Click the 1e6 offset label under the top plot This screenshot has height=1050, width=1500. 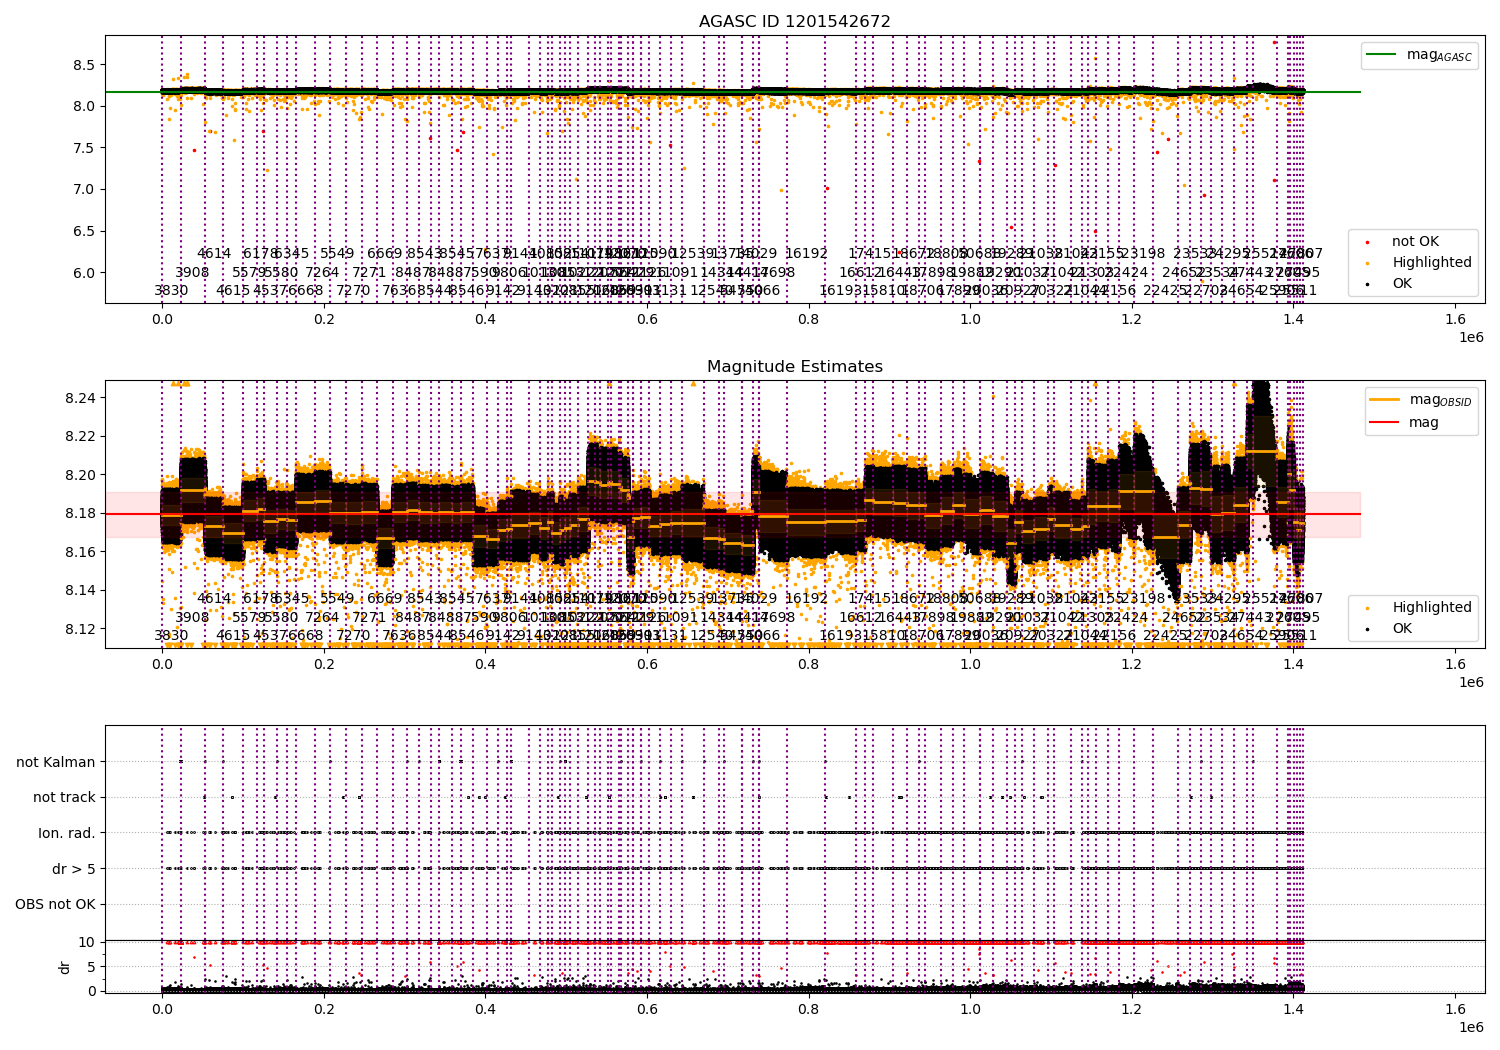tap(1470, 338)
